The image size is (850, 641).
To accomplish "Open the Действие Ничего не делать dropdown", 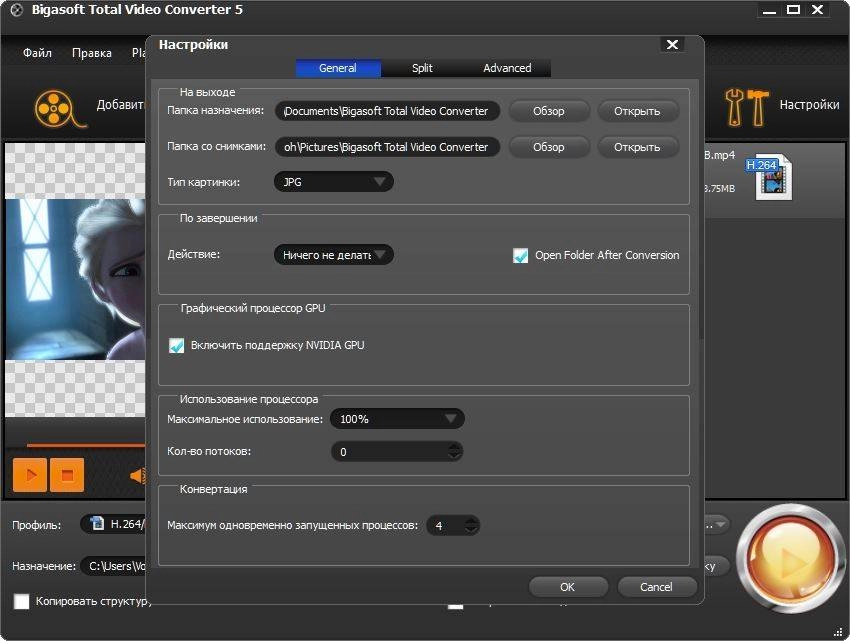I will [x=333, y=254].
